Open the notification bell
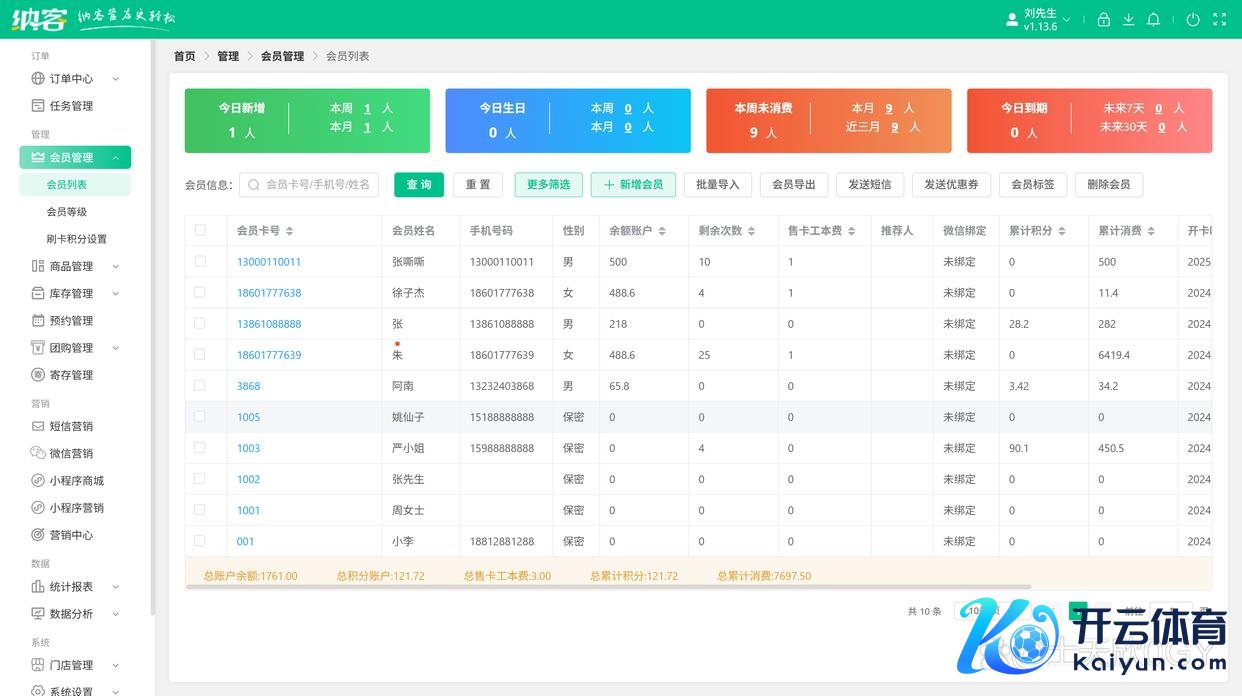 click(1153, 20)
